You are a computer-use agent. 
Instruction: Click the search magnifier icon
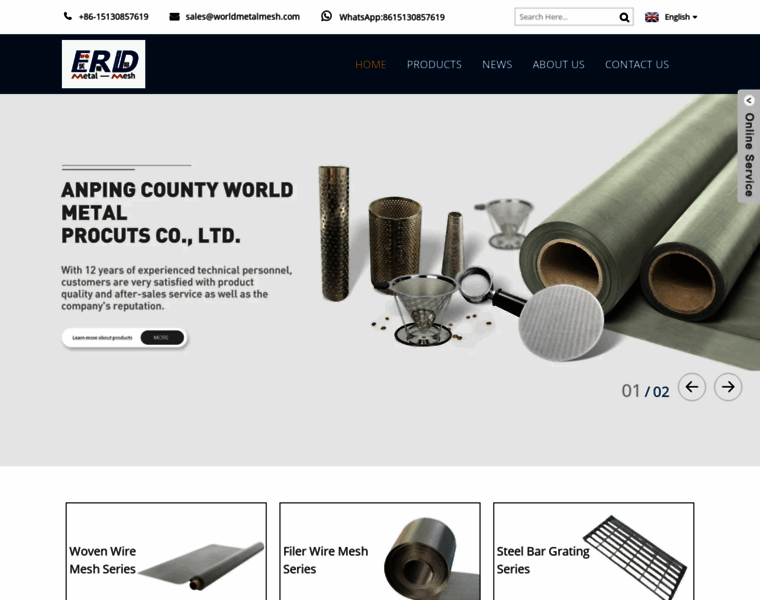click(x=624, y=17)
